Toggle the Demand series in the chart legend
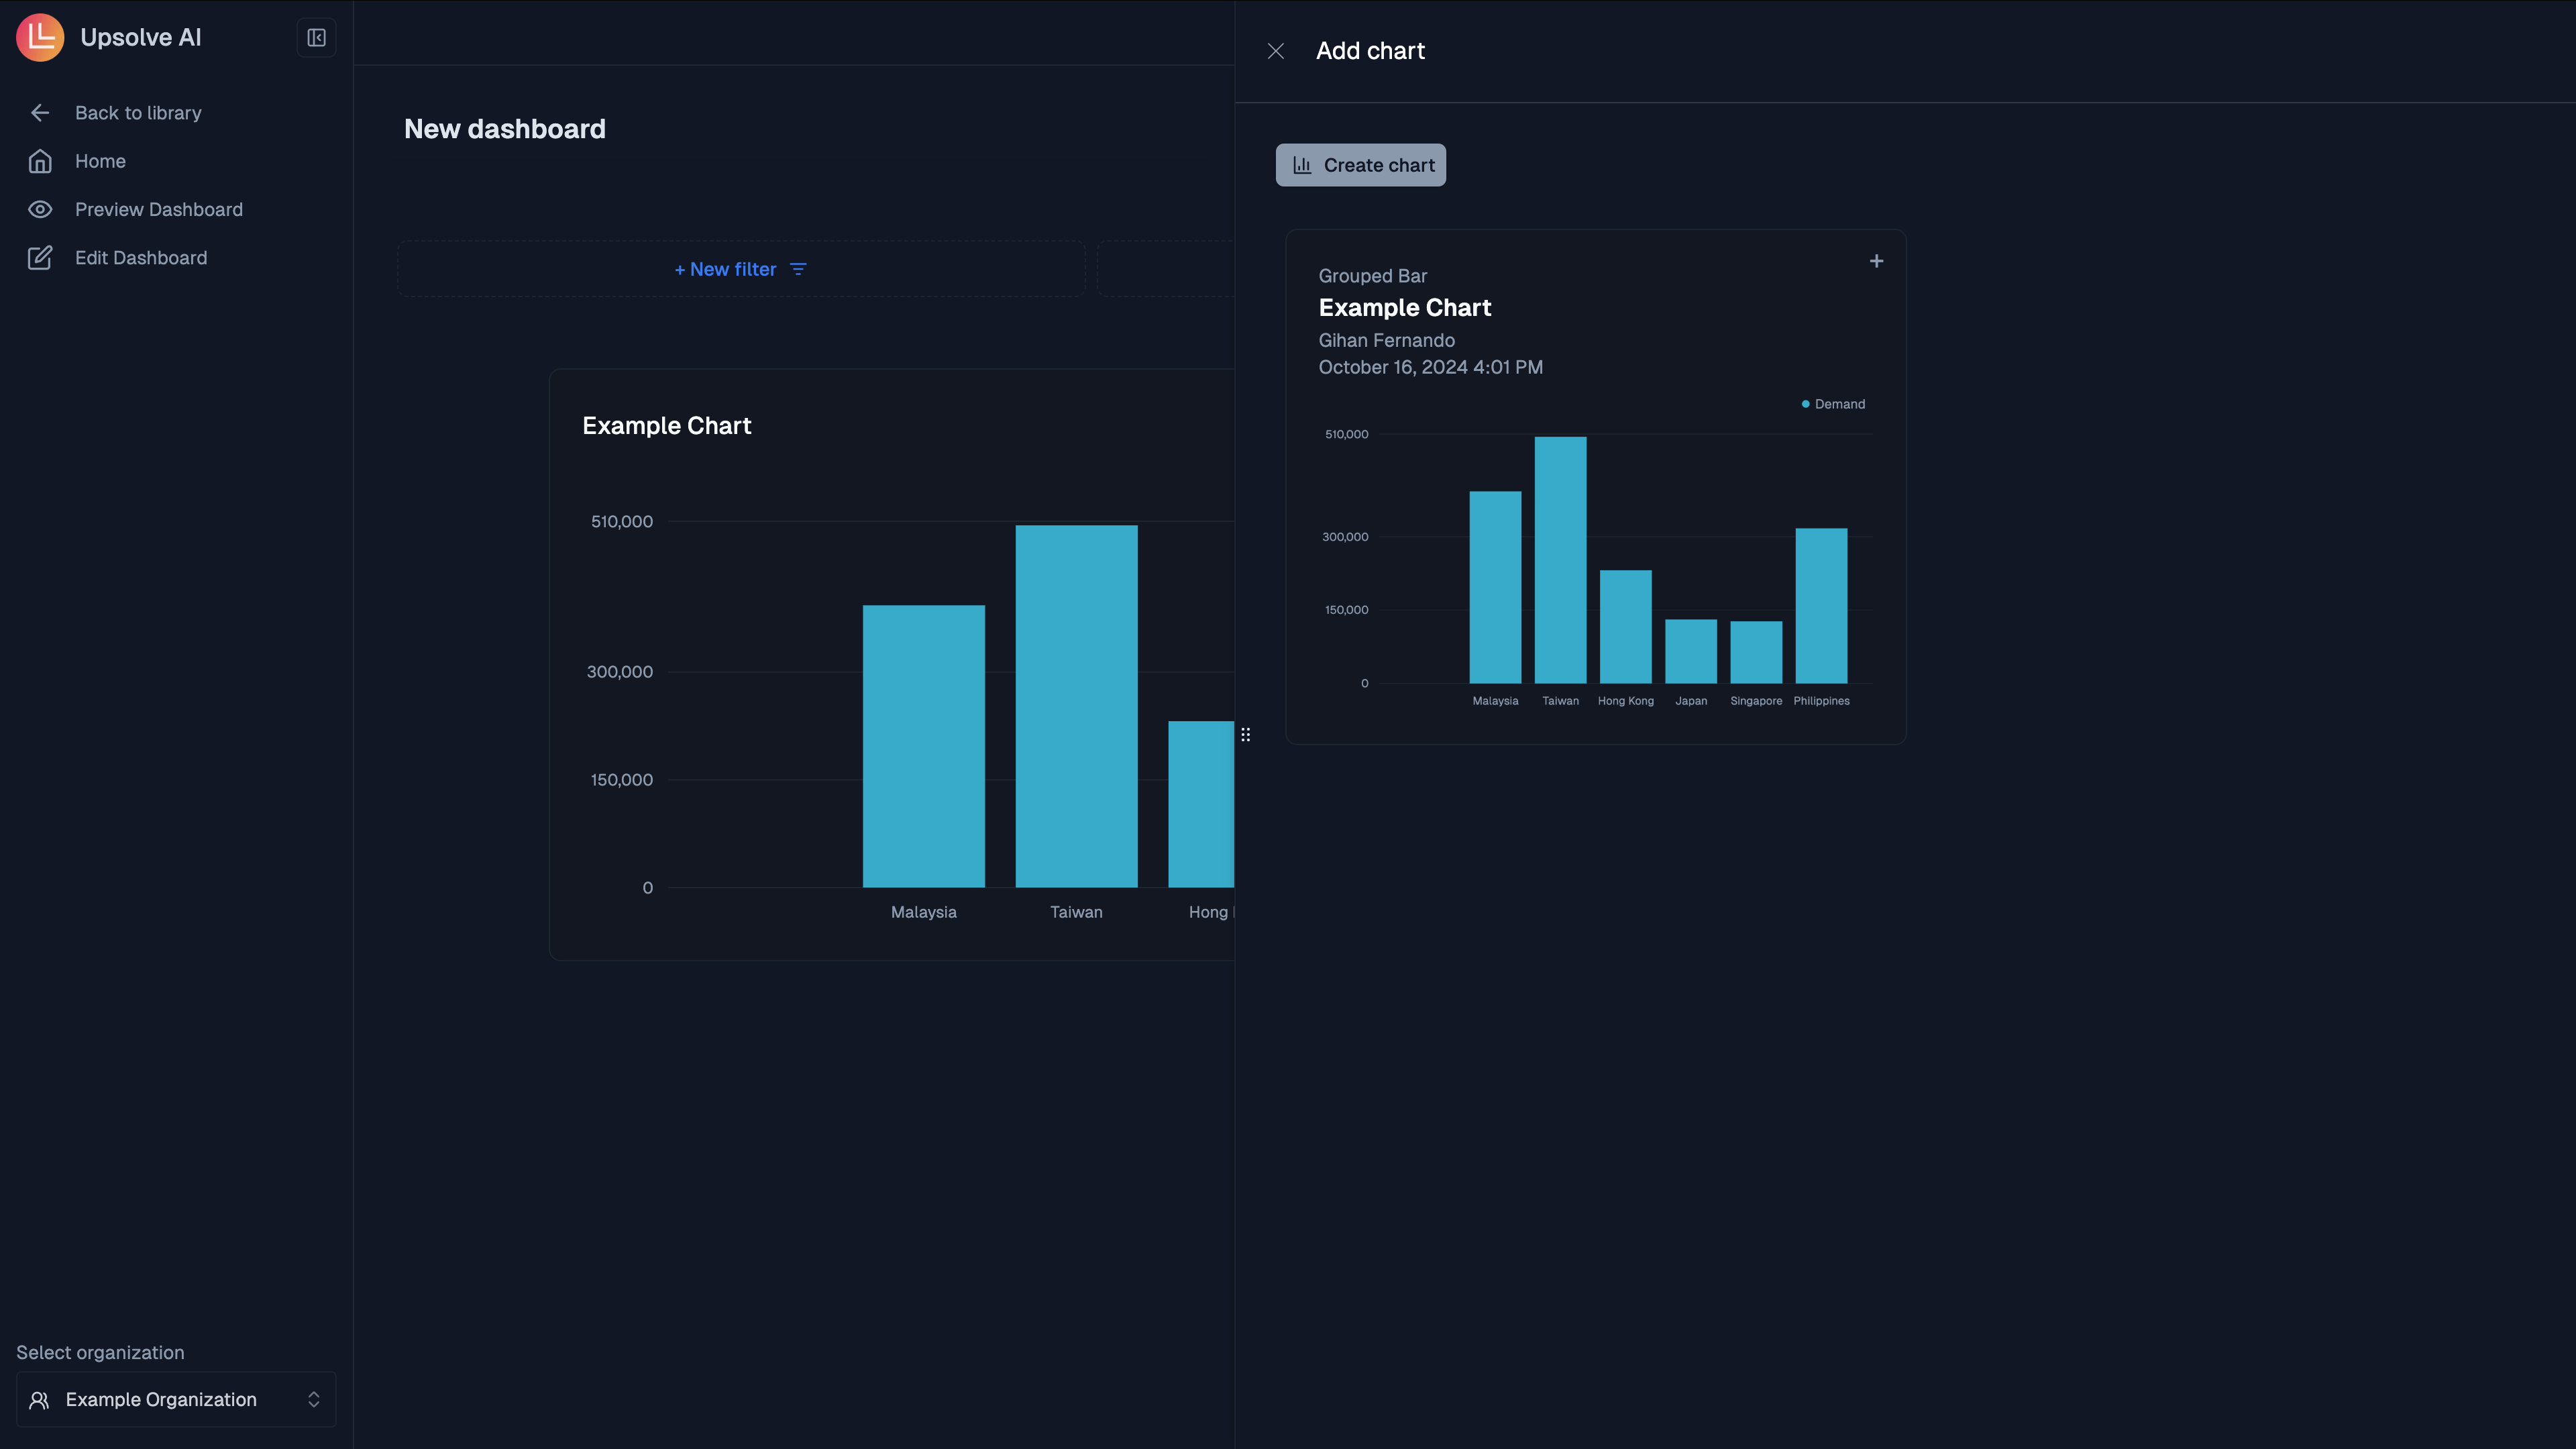 click(1832, 403)
